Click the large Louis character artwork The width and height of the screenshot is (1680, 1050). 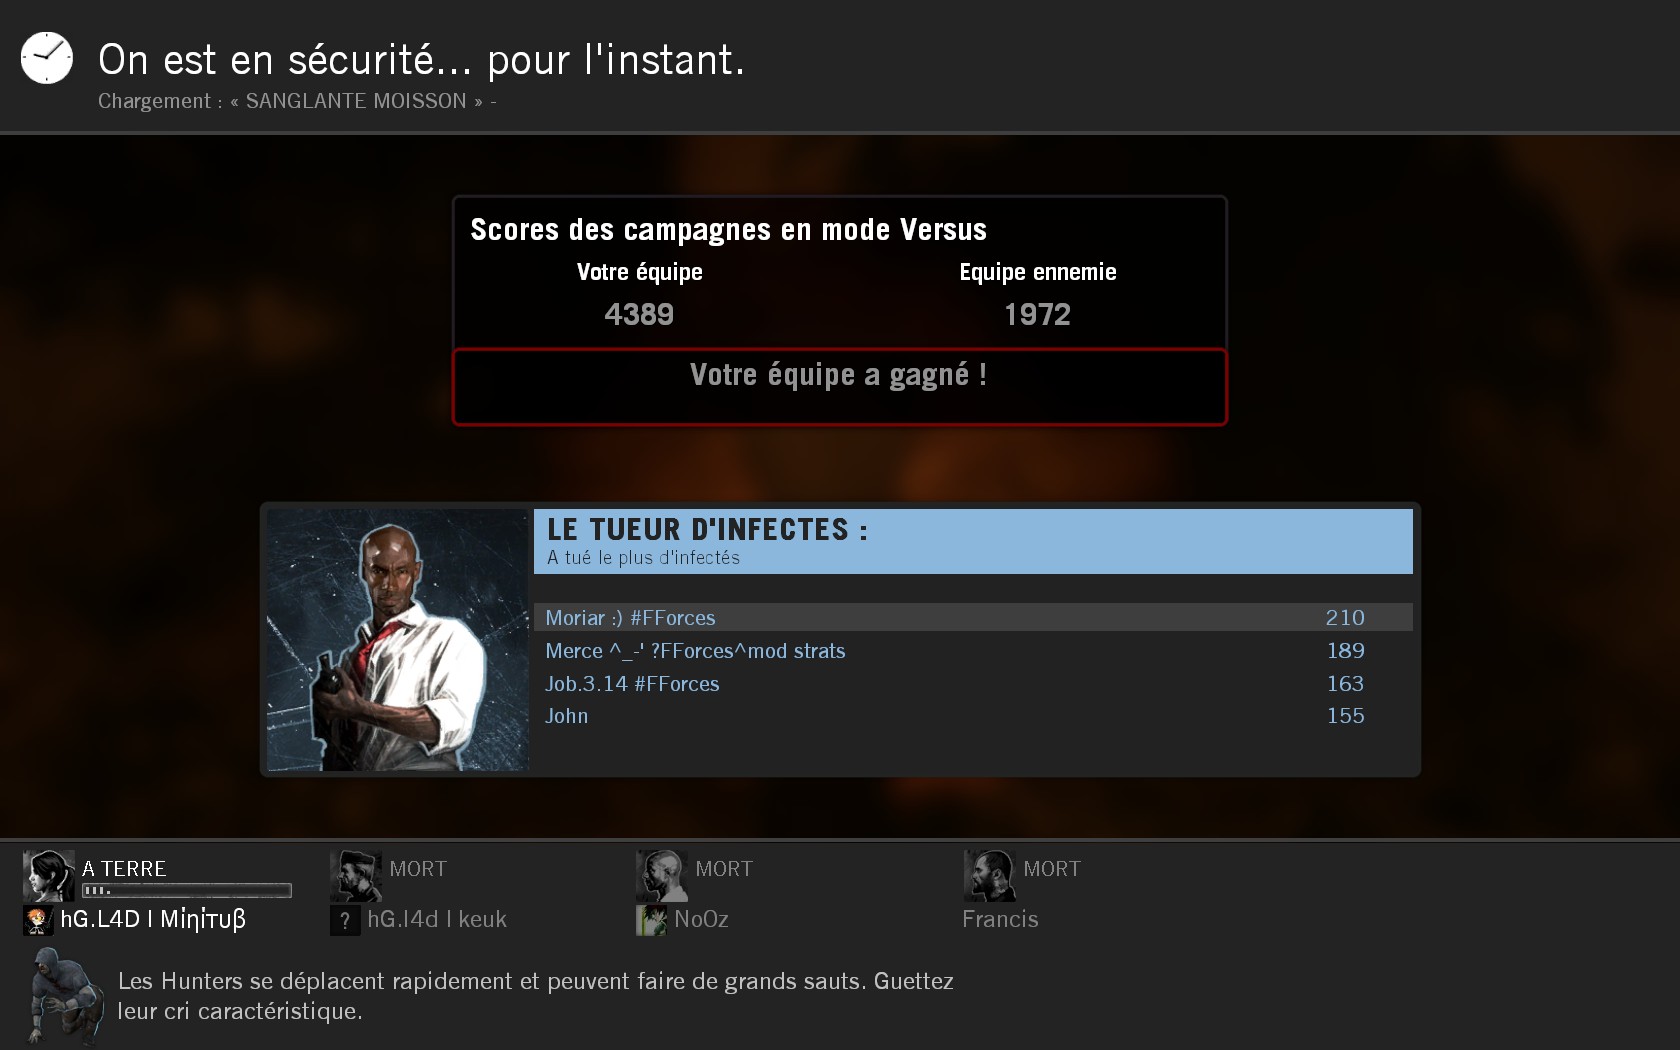(x=398, y=640)
